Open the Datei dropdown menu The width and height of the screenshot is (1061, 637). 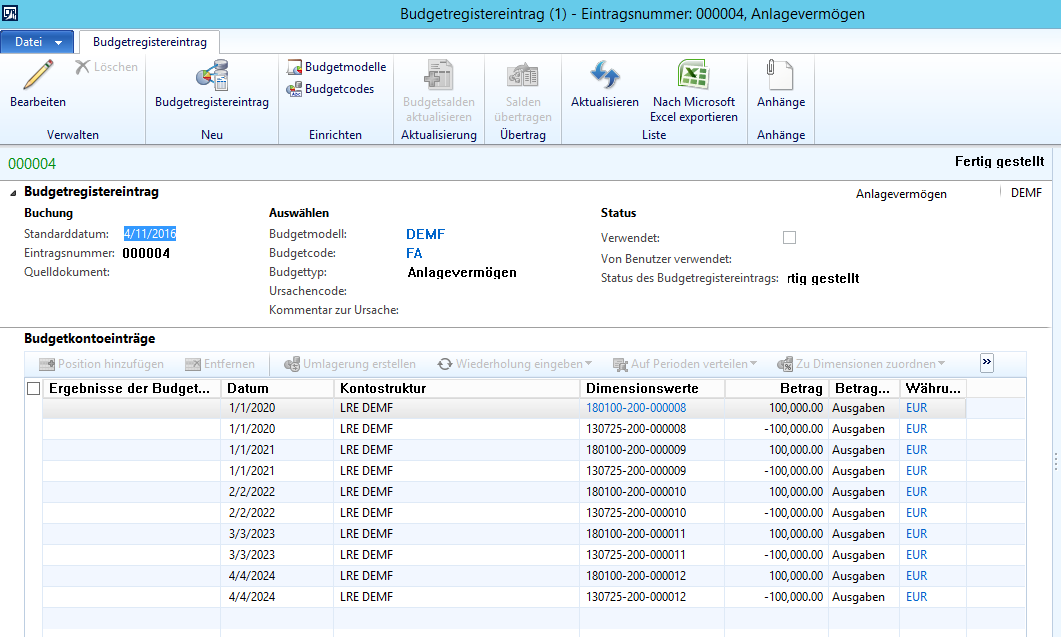[38, 42]
